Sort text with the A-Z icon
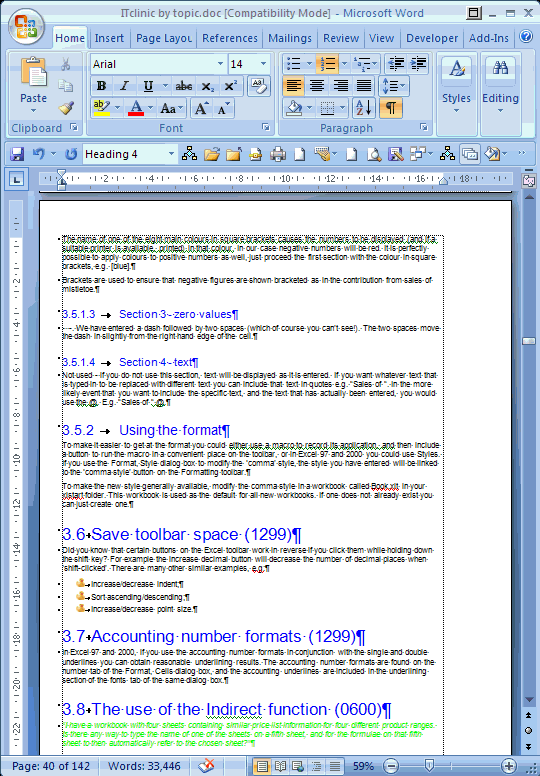This screenshot has width=540, height=776. tap(364, 107)
